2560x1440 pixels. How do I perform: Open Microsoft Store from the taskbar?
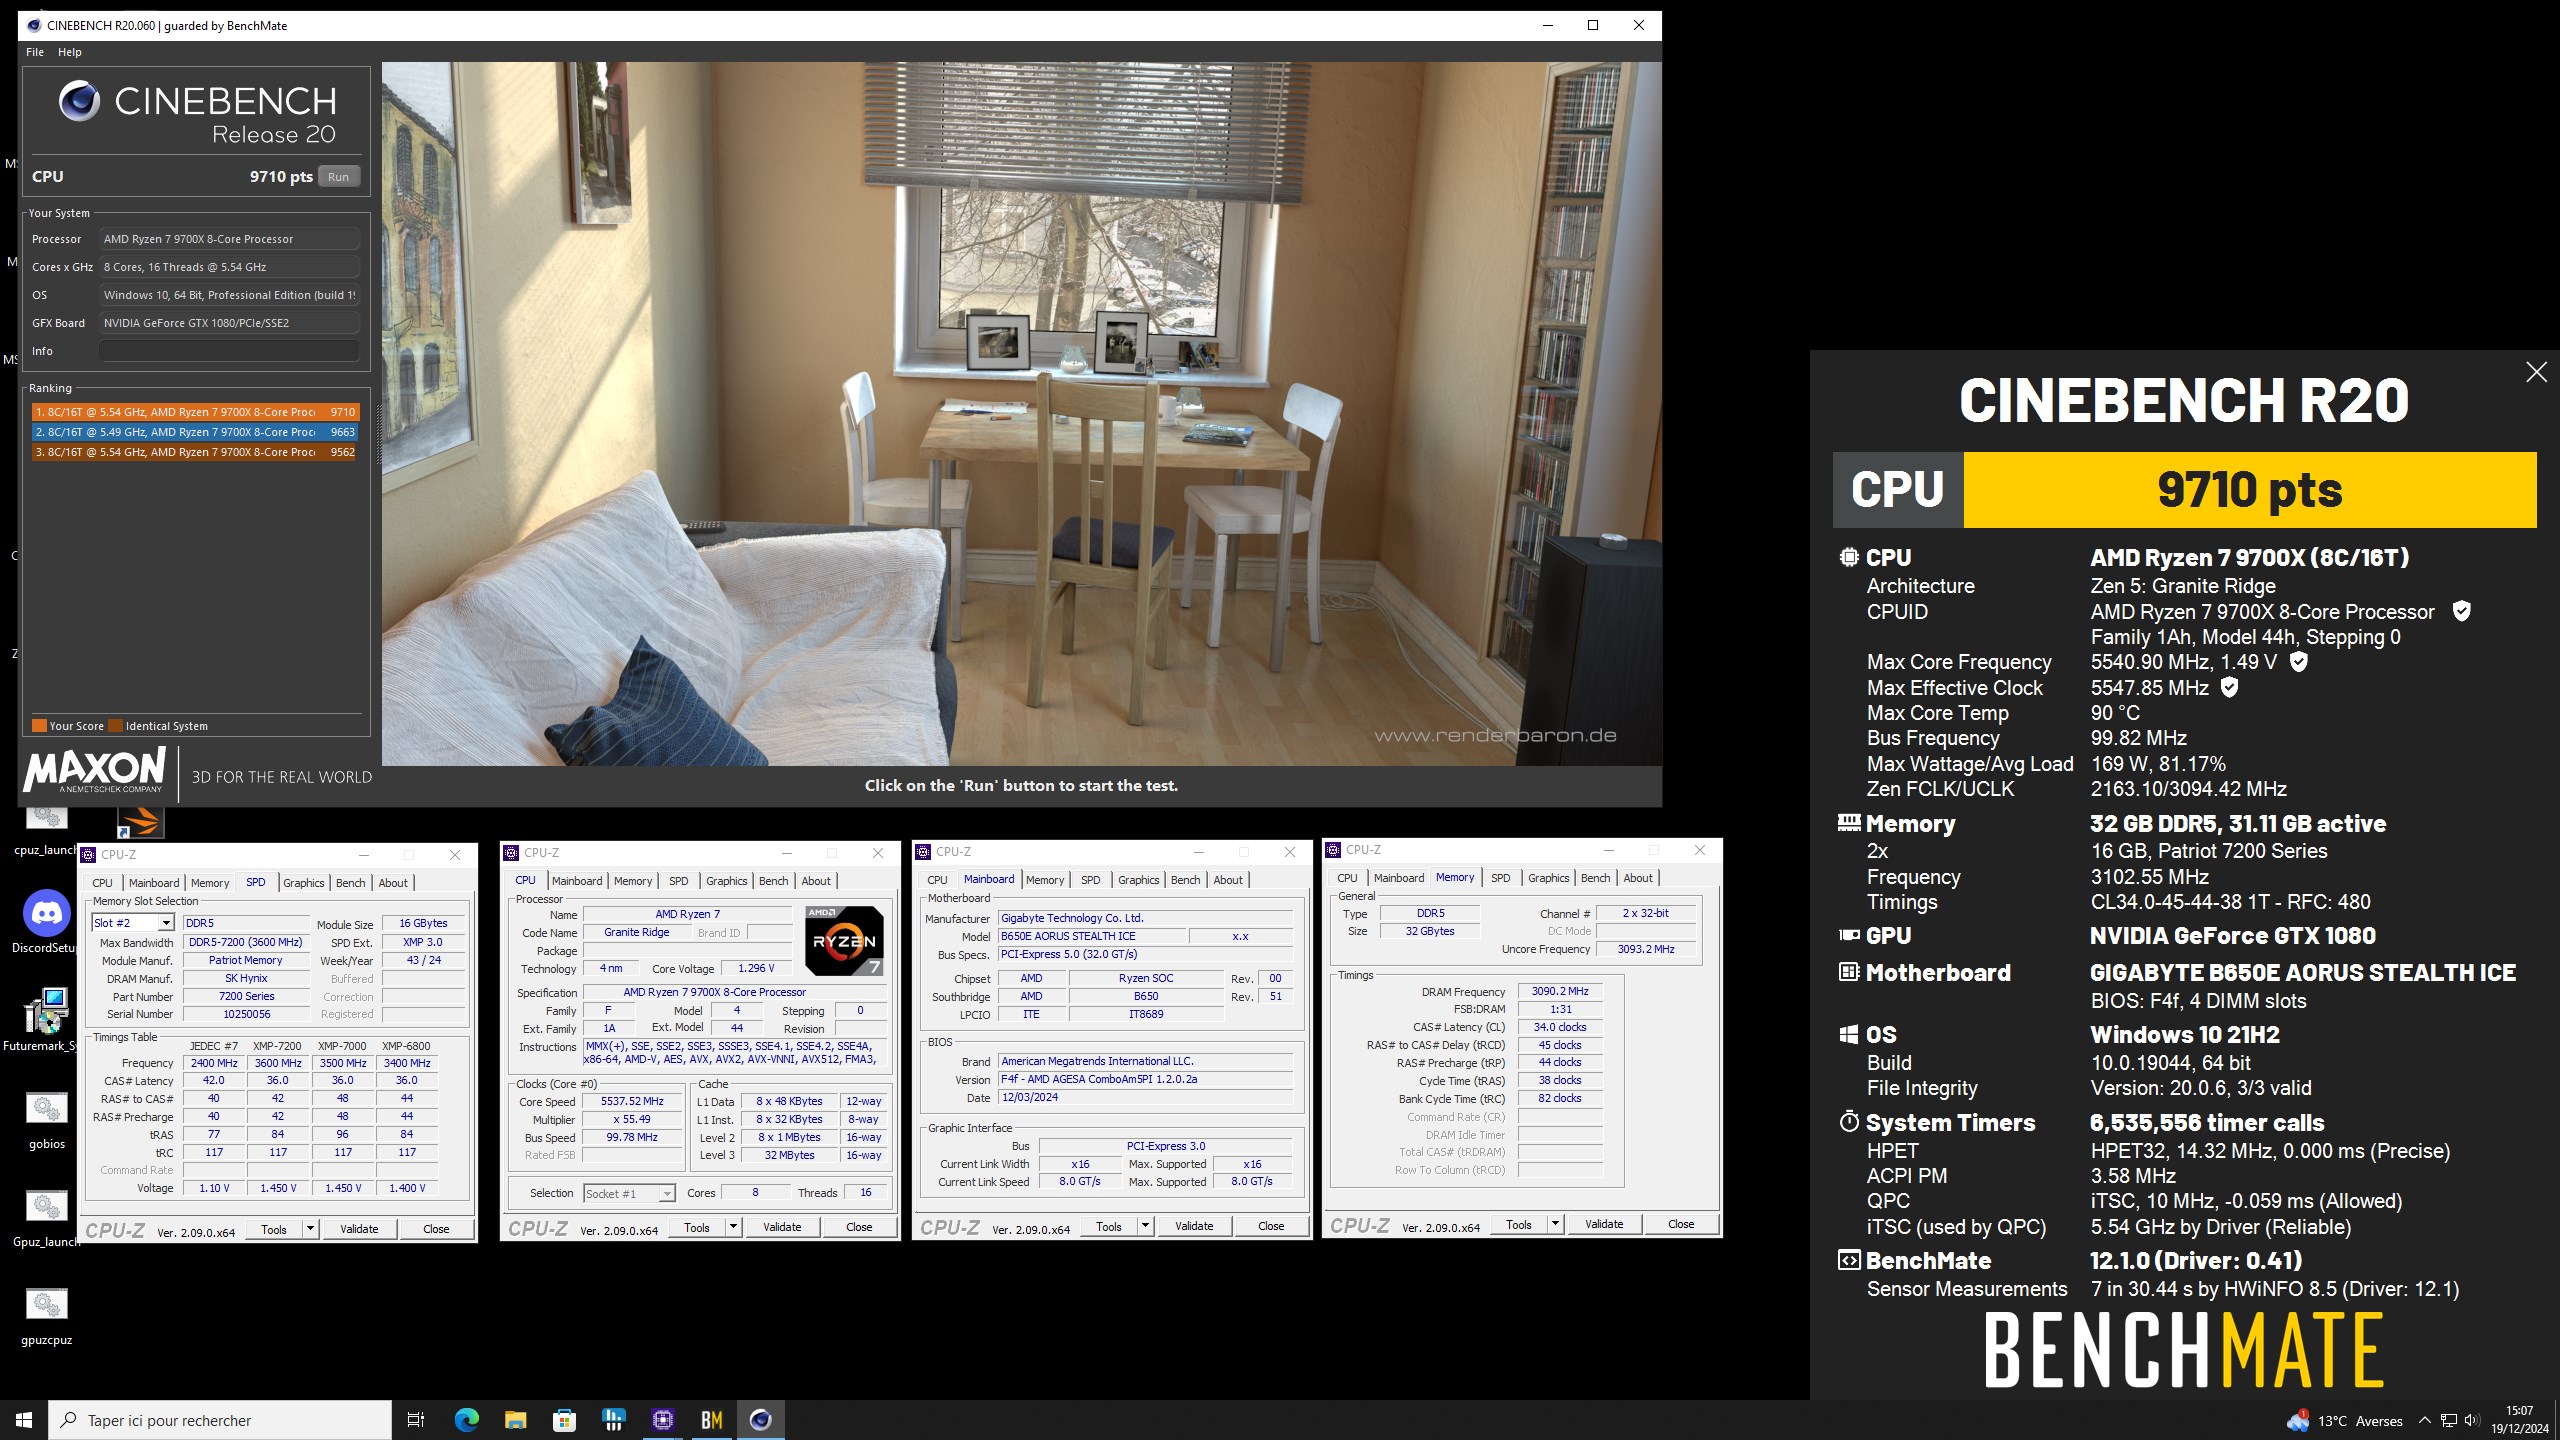[x=564, y=1420]
